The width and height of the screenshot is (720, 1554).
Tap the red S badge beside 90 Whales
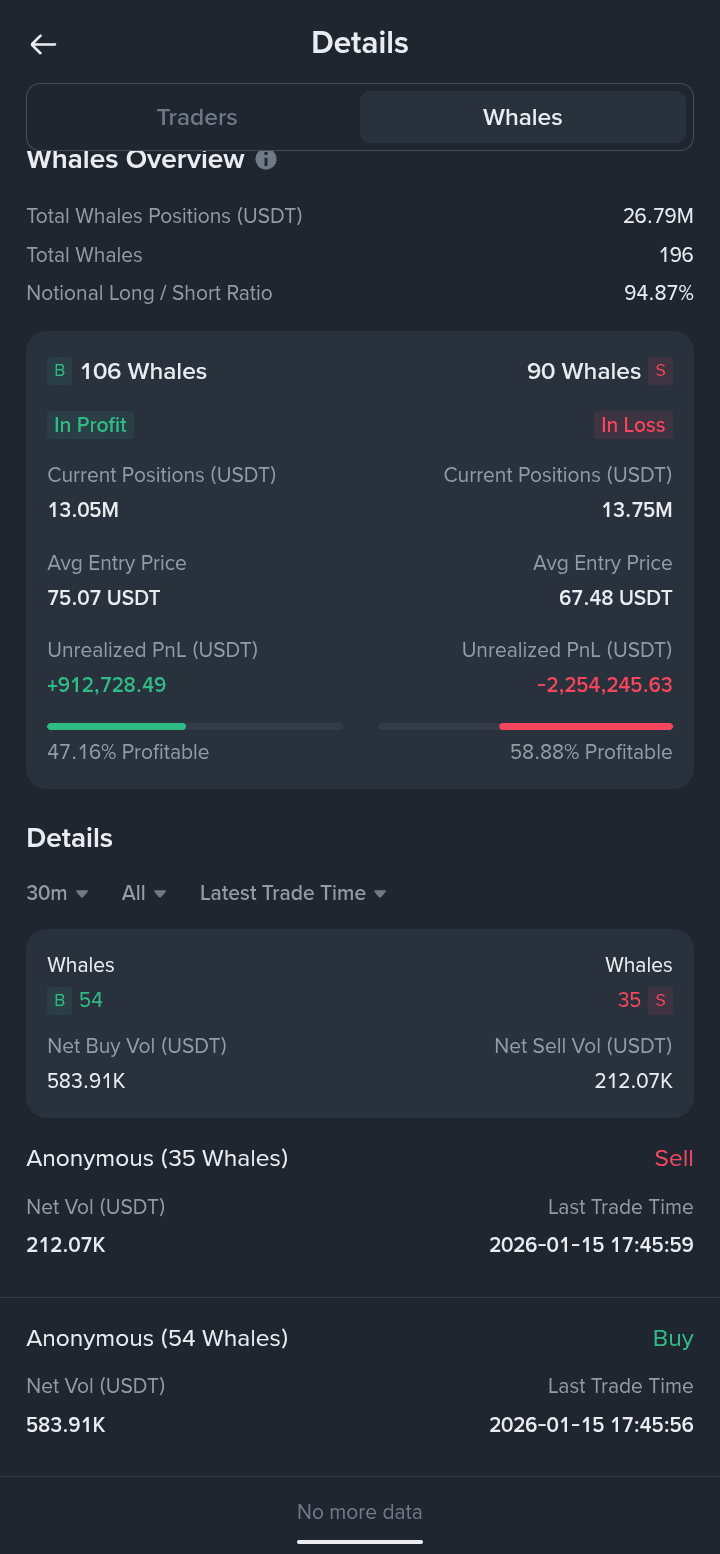click(x=660, y=371)
